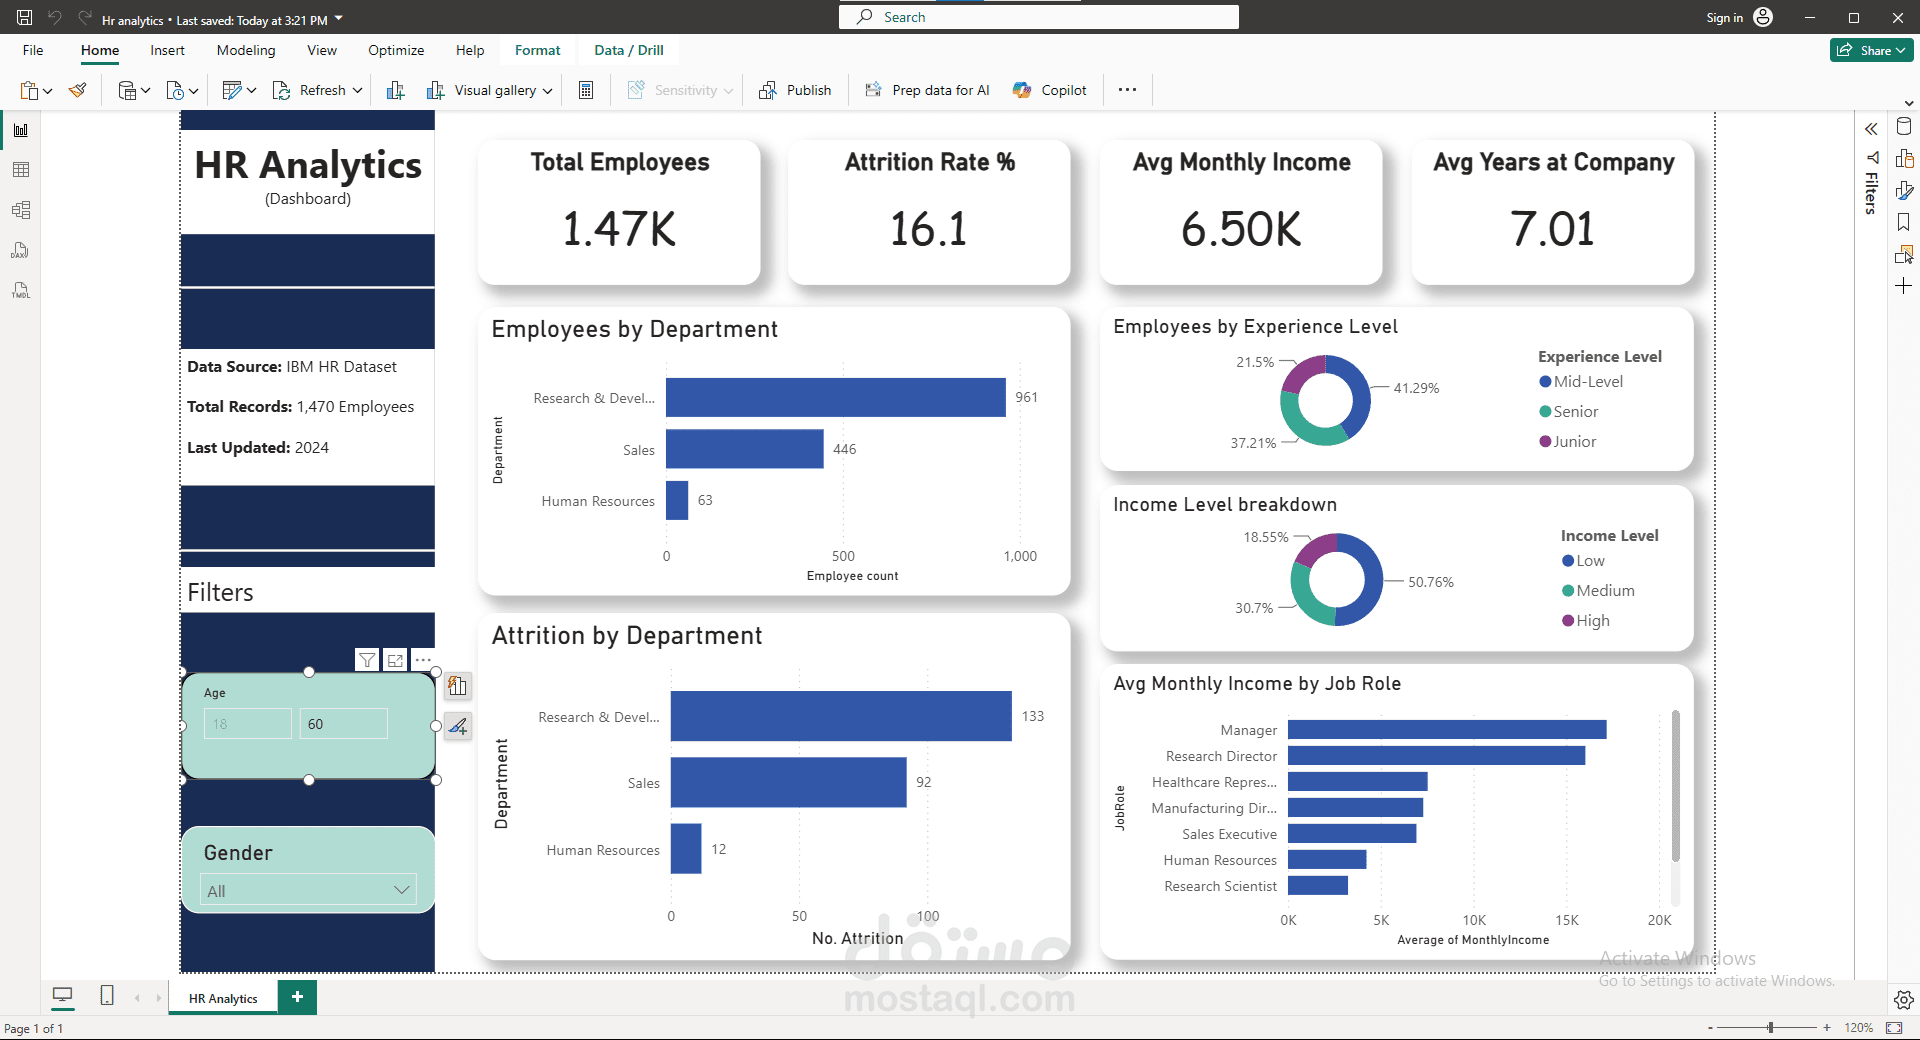Collapse the ribbon chevron at right
Image resolution: width=1920 pixels, height=1040 pixels.
click(1909, 103)
